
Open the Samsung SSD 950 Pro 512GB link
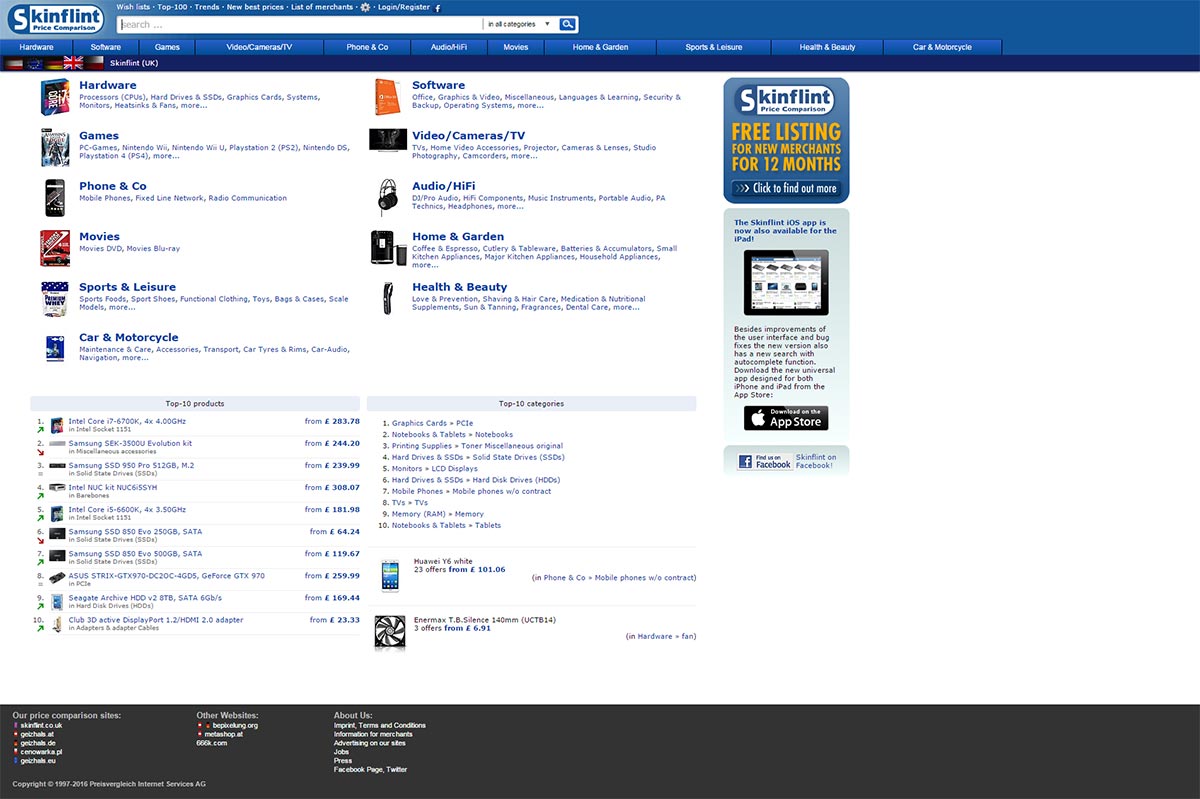(131, 465)
